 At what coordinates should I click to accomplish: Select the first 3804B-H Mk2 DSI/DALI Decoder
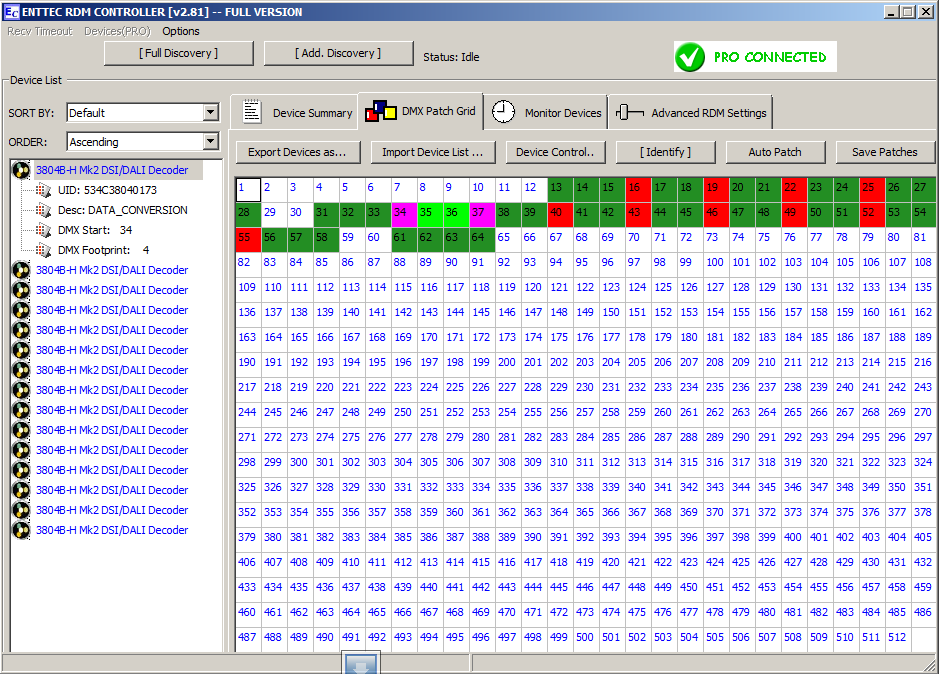point(112,170)
